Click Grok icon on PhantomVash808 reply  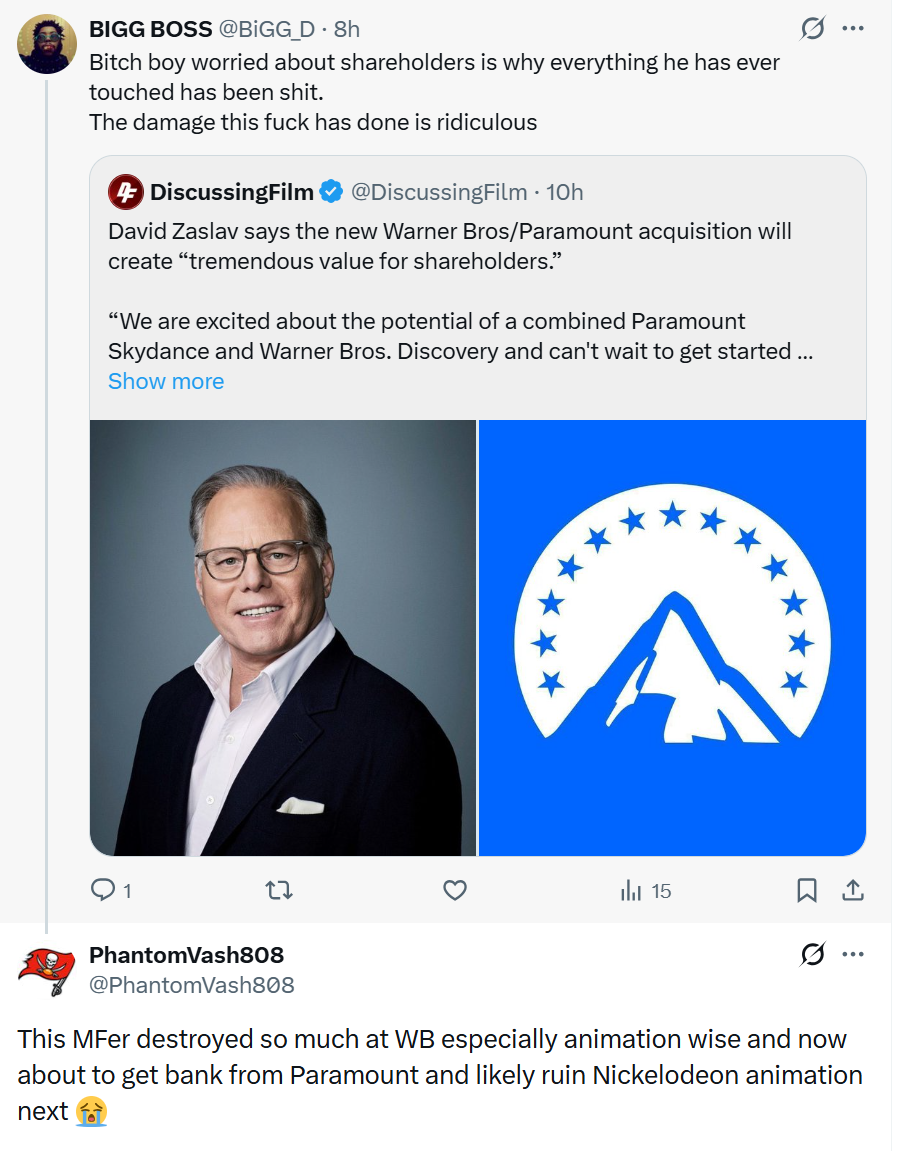click(x=812, y=954)
